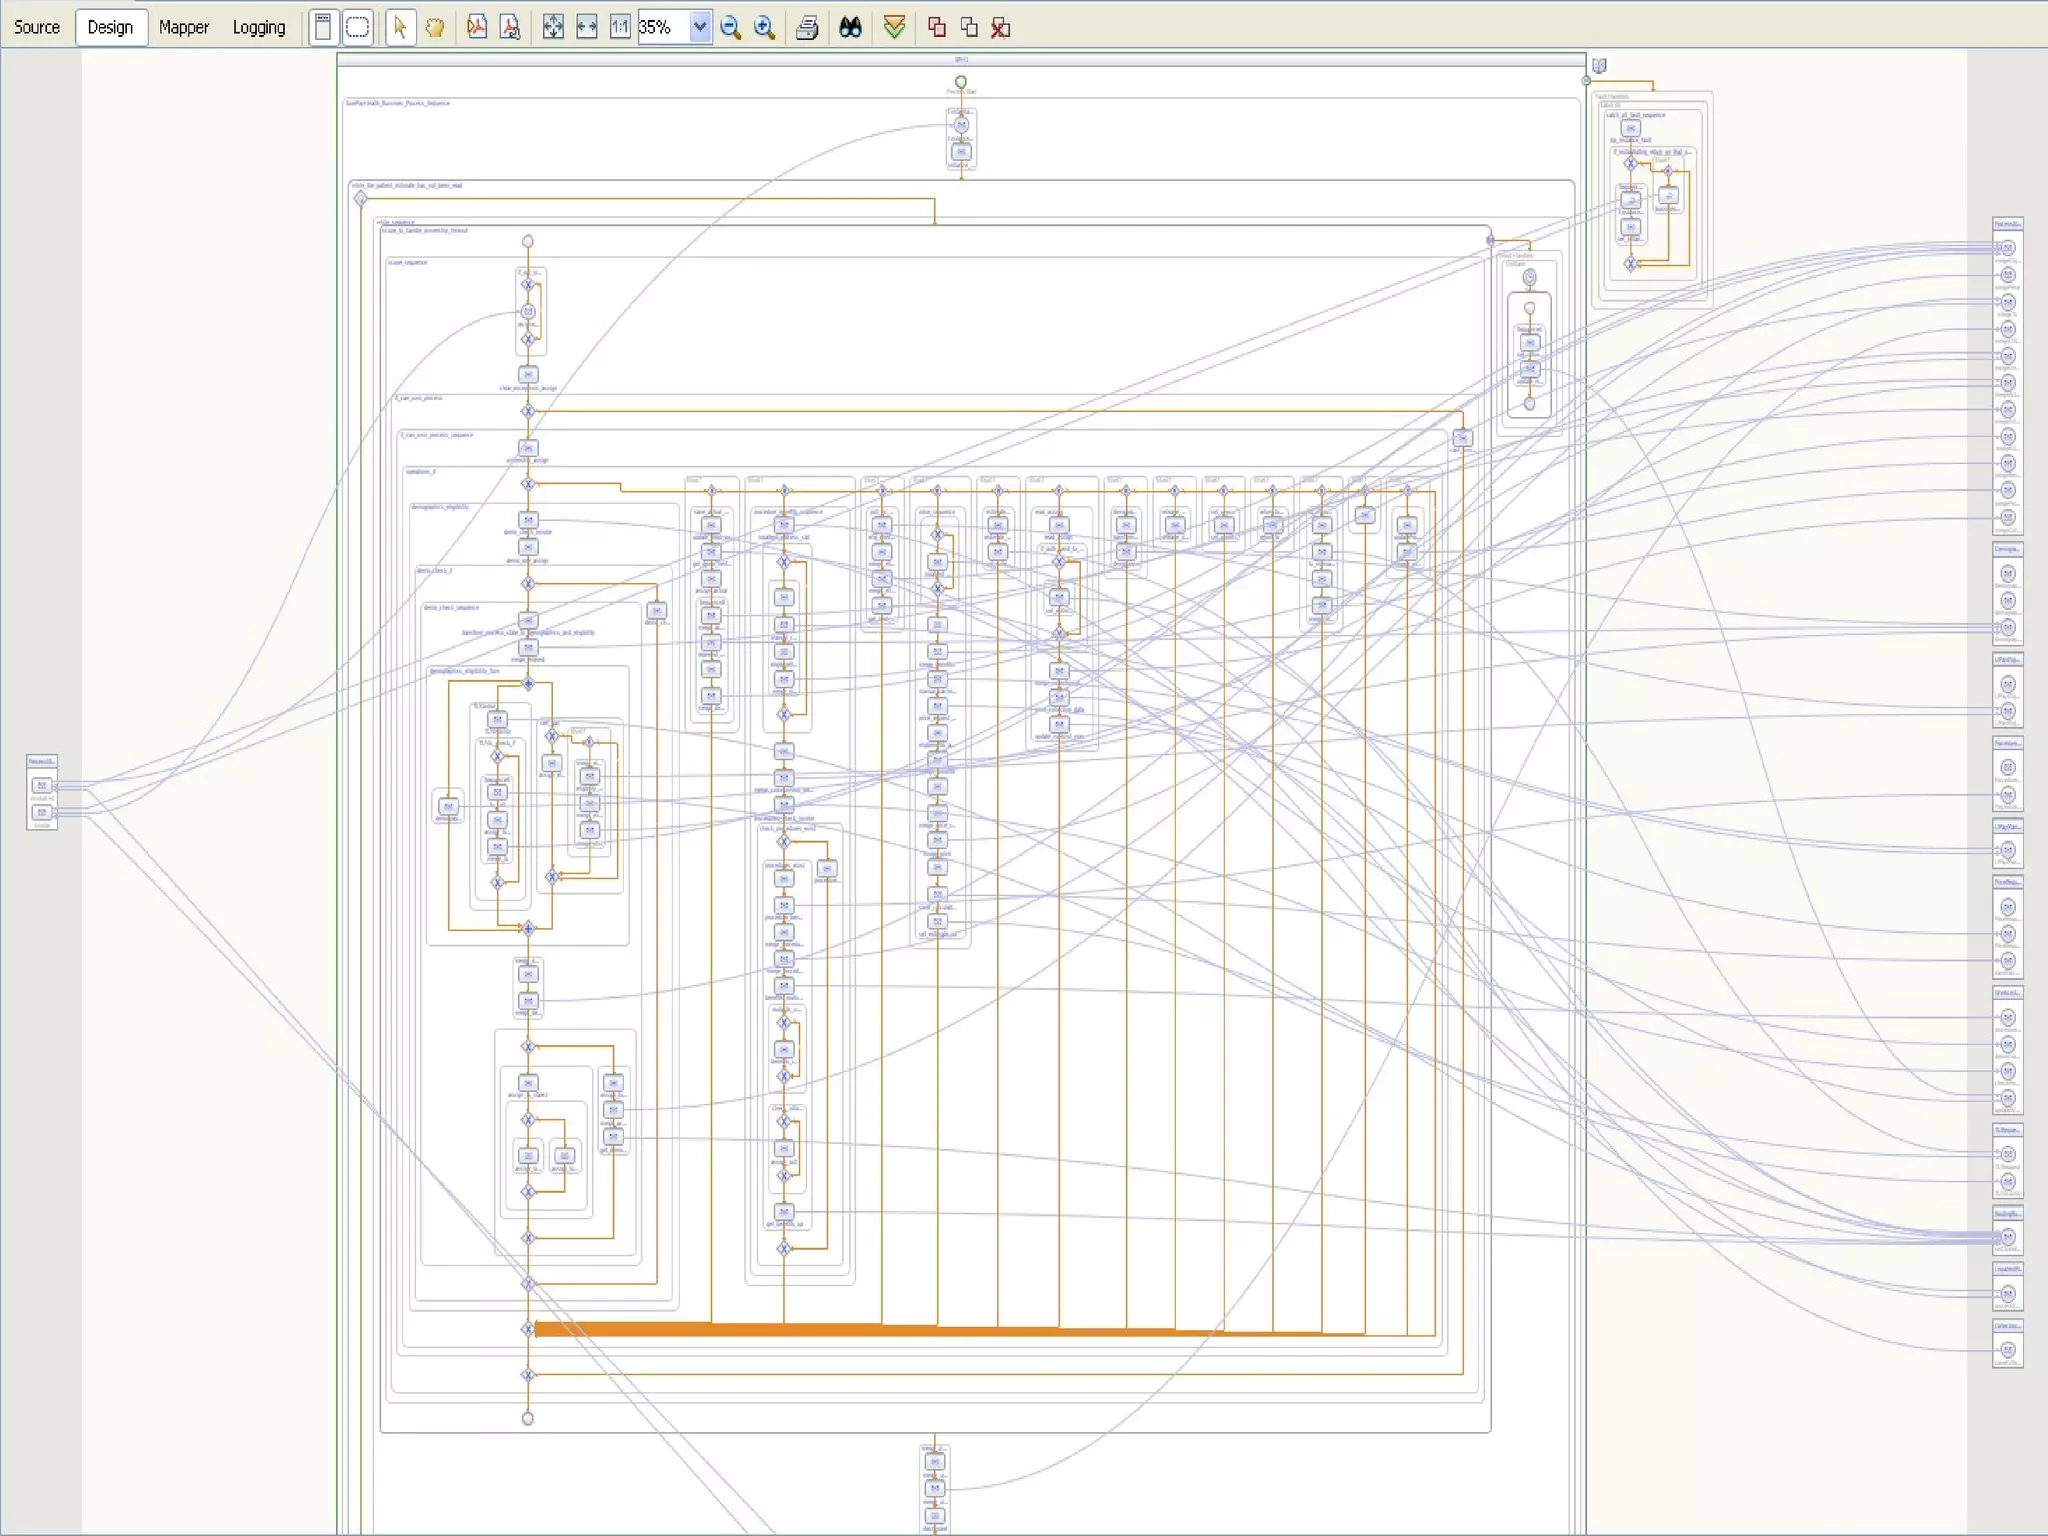This screenshot has width=2048, height=1536.
Task: Click the zoom out magnifier
Action: 731,27
